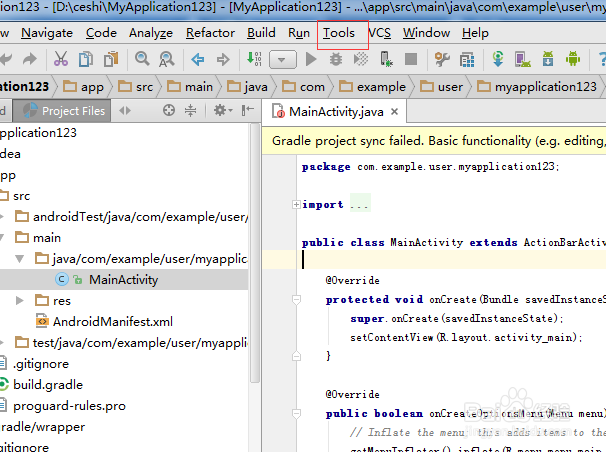Close the MainActivity.java tab

click(394, 112)
